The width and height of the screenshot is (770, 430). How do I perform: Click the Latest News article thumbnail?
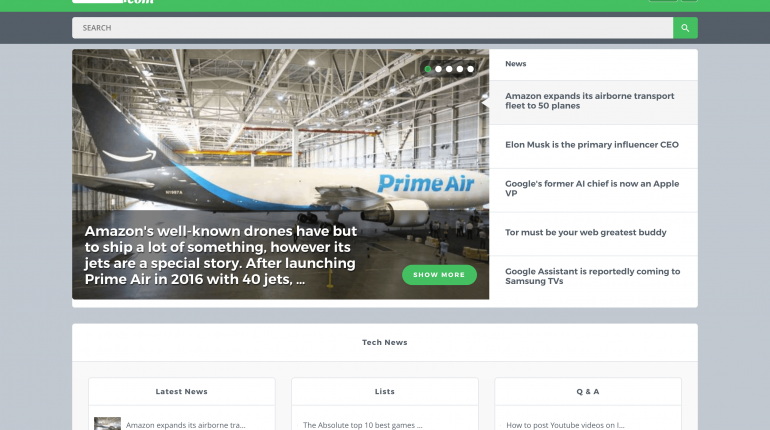pos(108,424)
